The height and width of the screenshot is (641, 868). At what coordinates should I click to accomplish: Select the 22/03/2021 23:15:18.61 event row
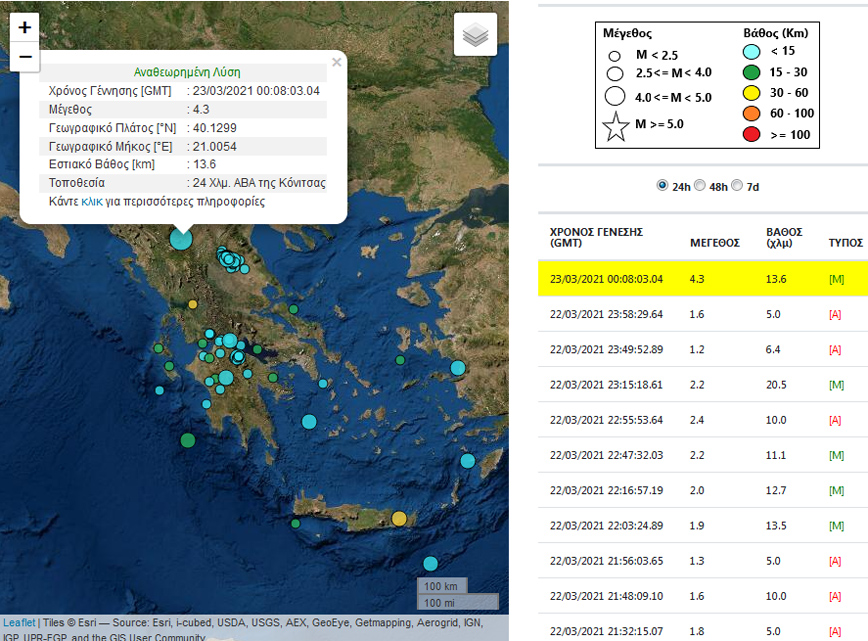(x=700, y=385)
